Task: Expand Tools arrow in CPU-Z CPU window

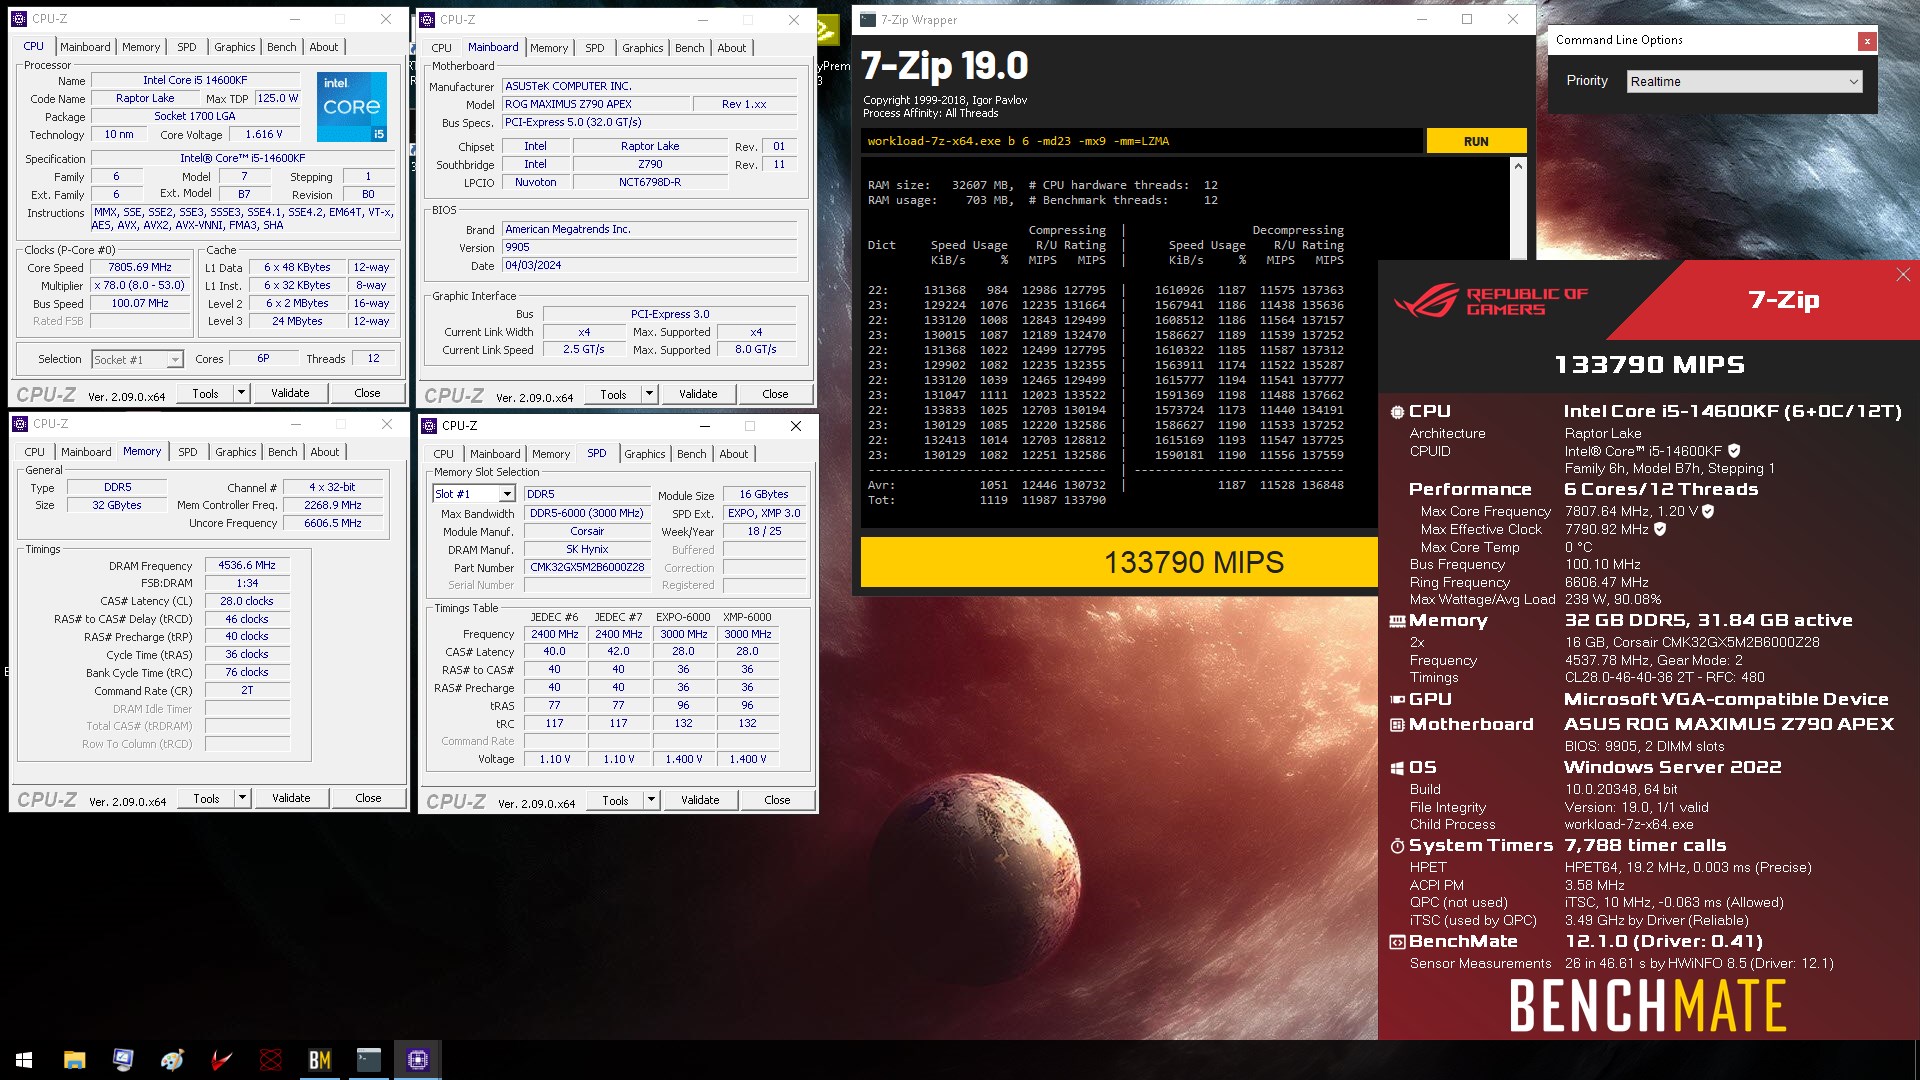Action: pyautogui.click(x=241, y=393)
